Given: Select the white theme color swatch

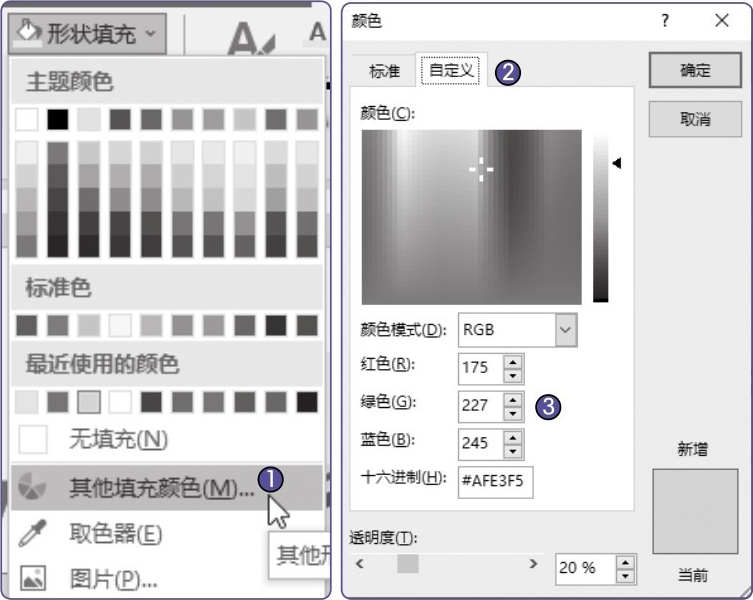Looking at the screenshot, I should click(x=26, y=119).
